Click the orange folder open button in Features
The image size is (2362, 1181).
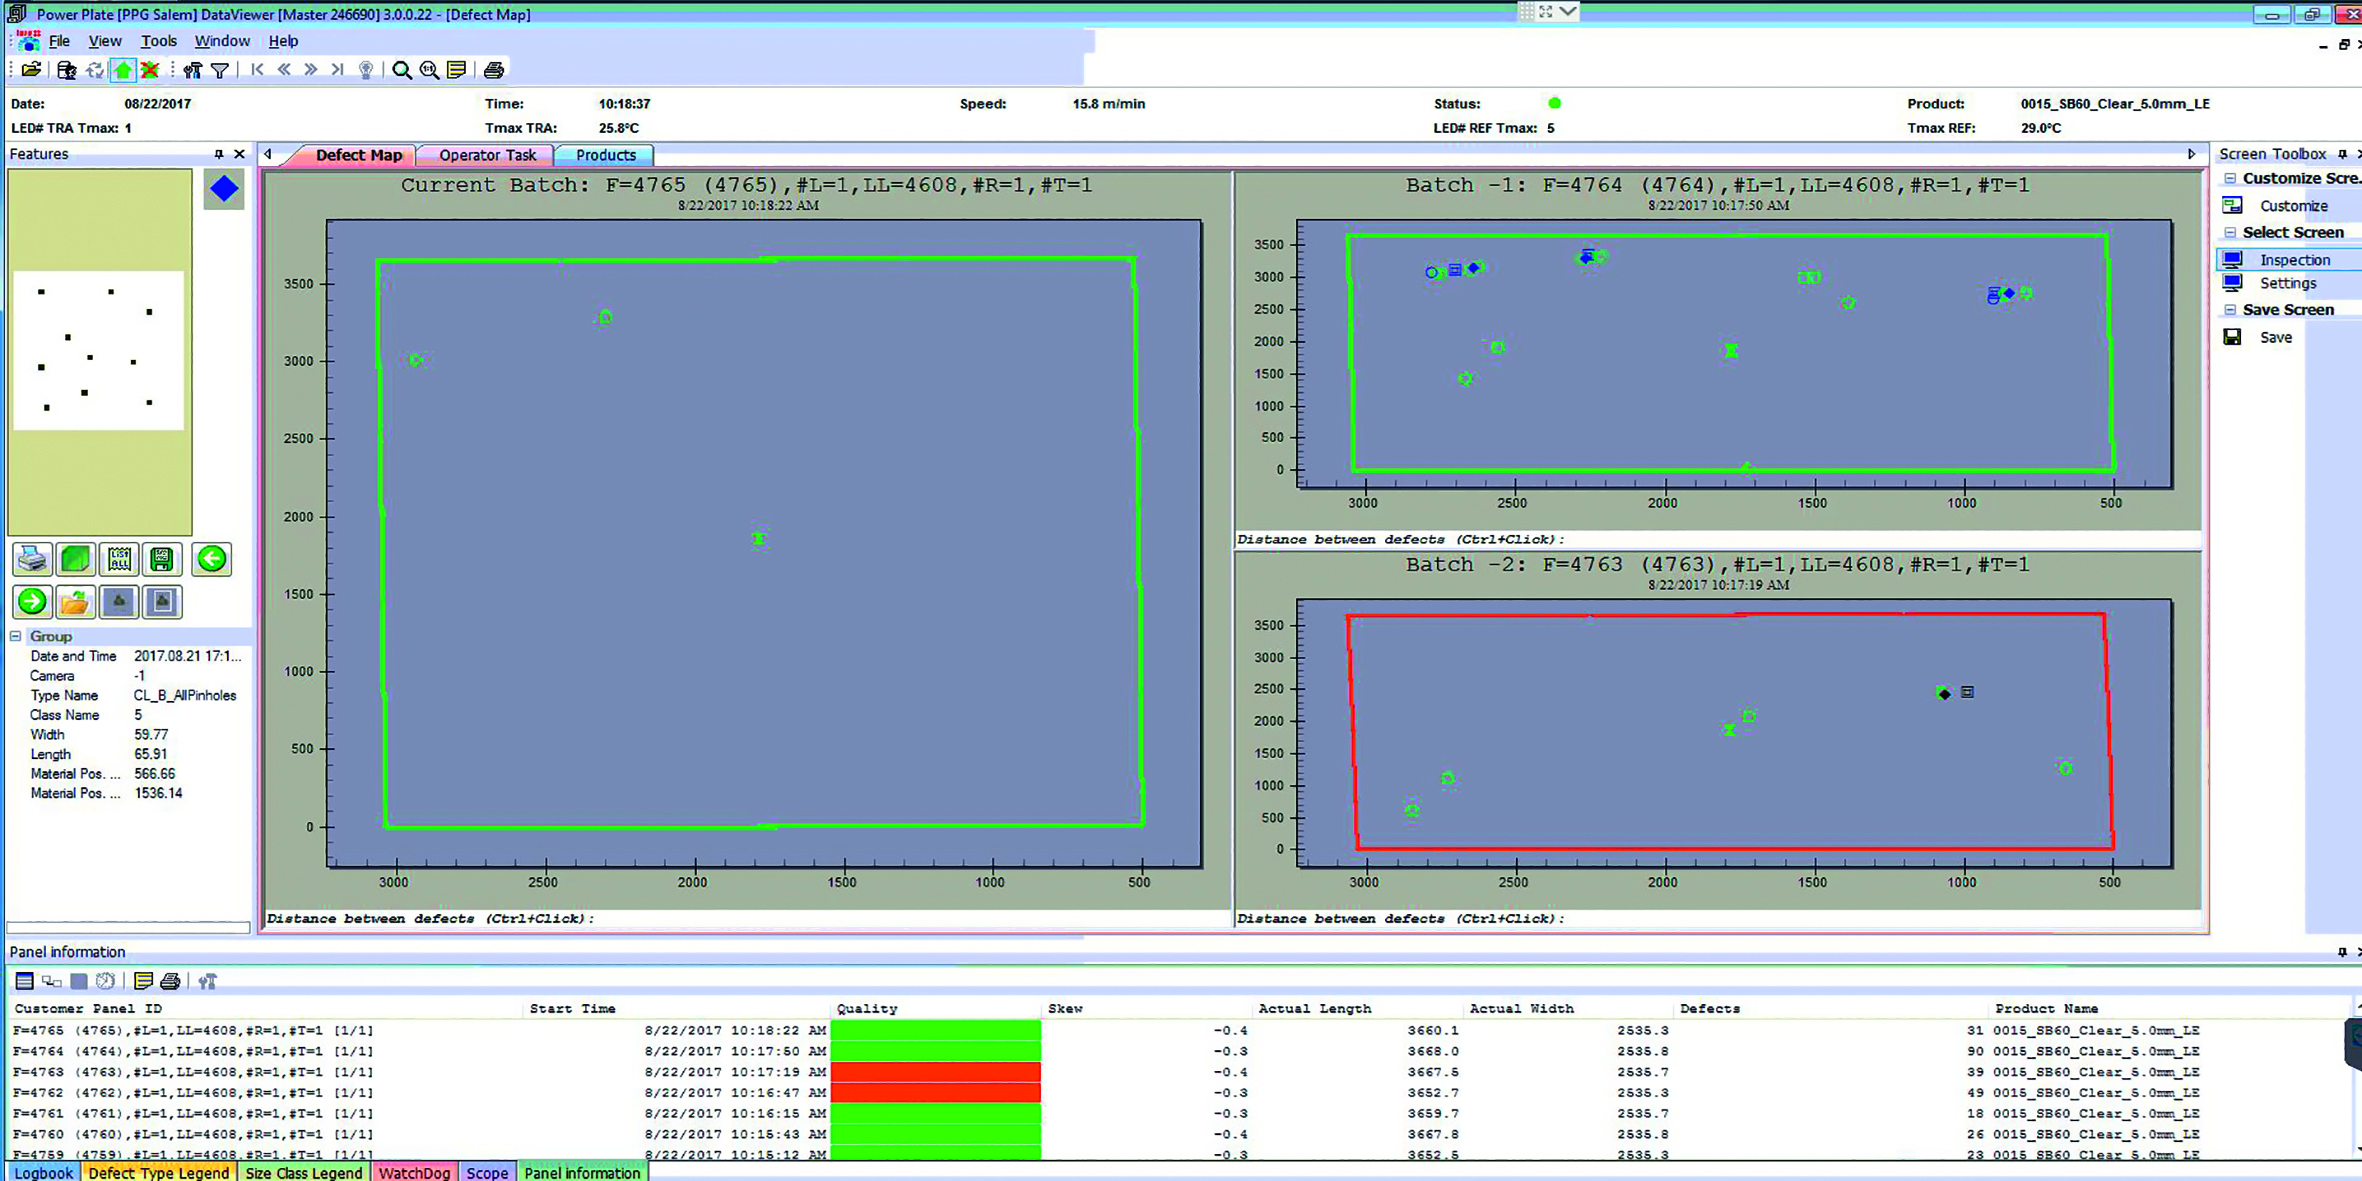pyautogui.click(x=75, y=602)
